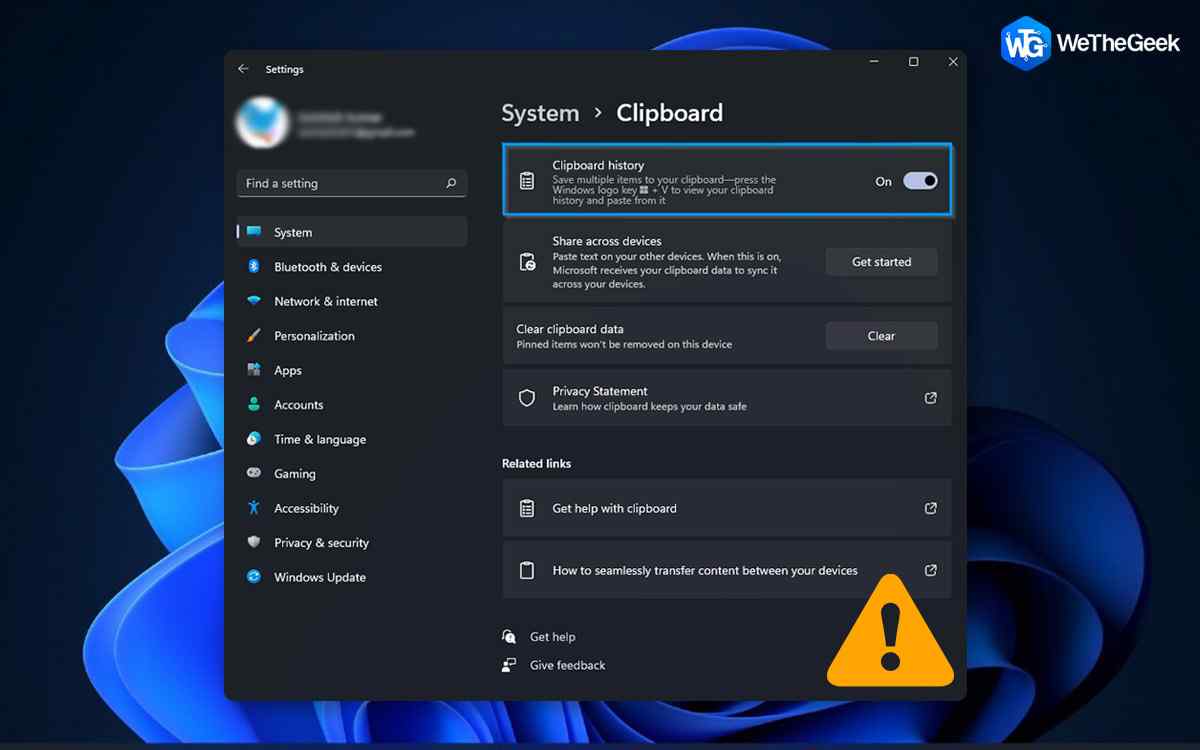This screenshot has height=750, width=1200.
Task: Click the Privacy Statement shield icon
Action: click(527, 398)
